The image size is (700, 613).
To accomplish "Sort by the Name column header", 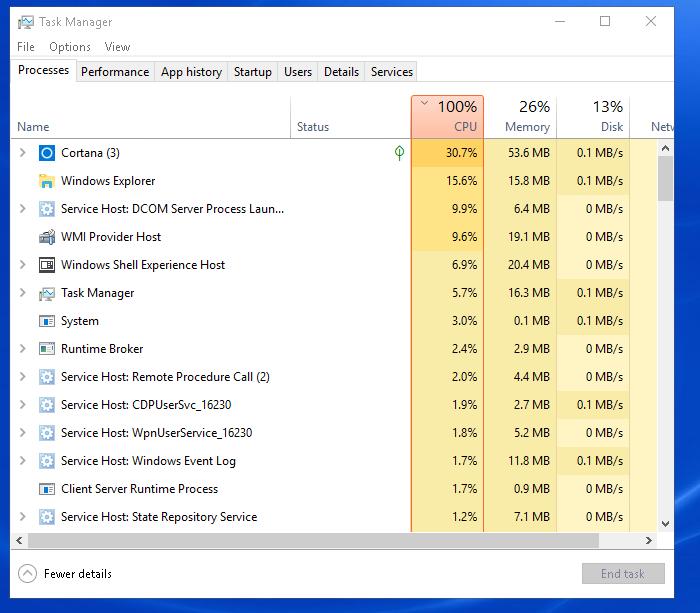I will coord(151,117).
